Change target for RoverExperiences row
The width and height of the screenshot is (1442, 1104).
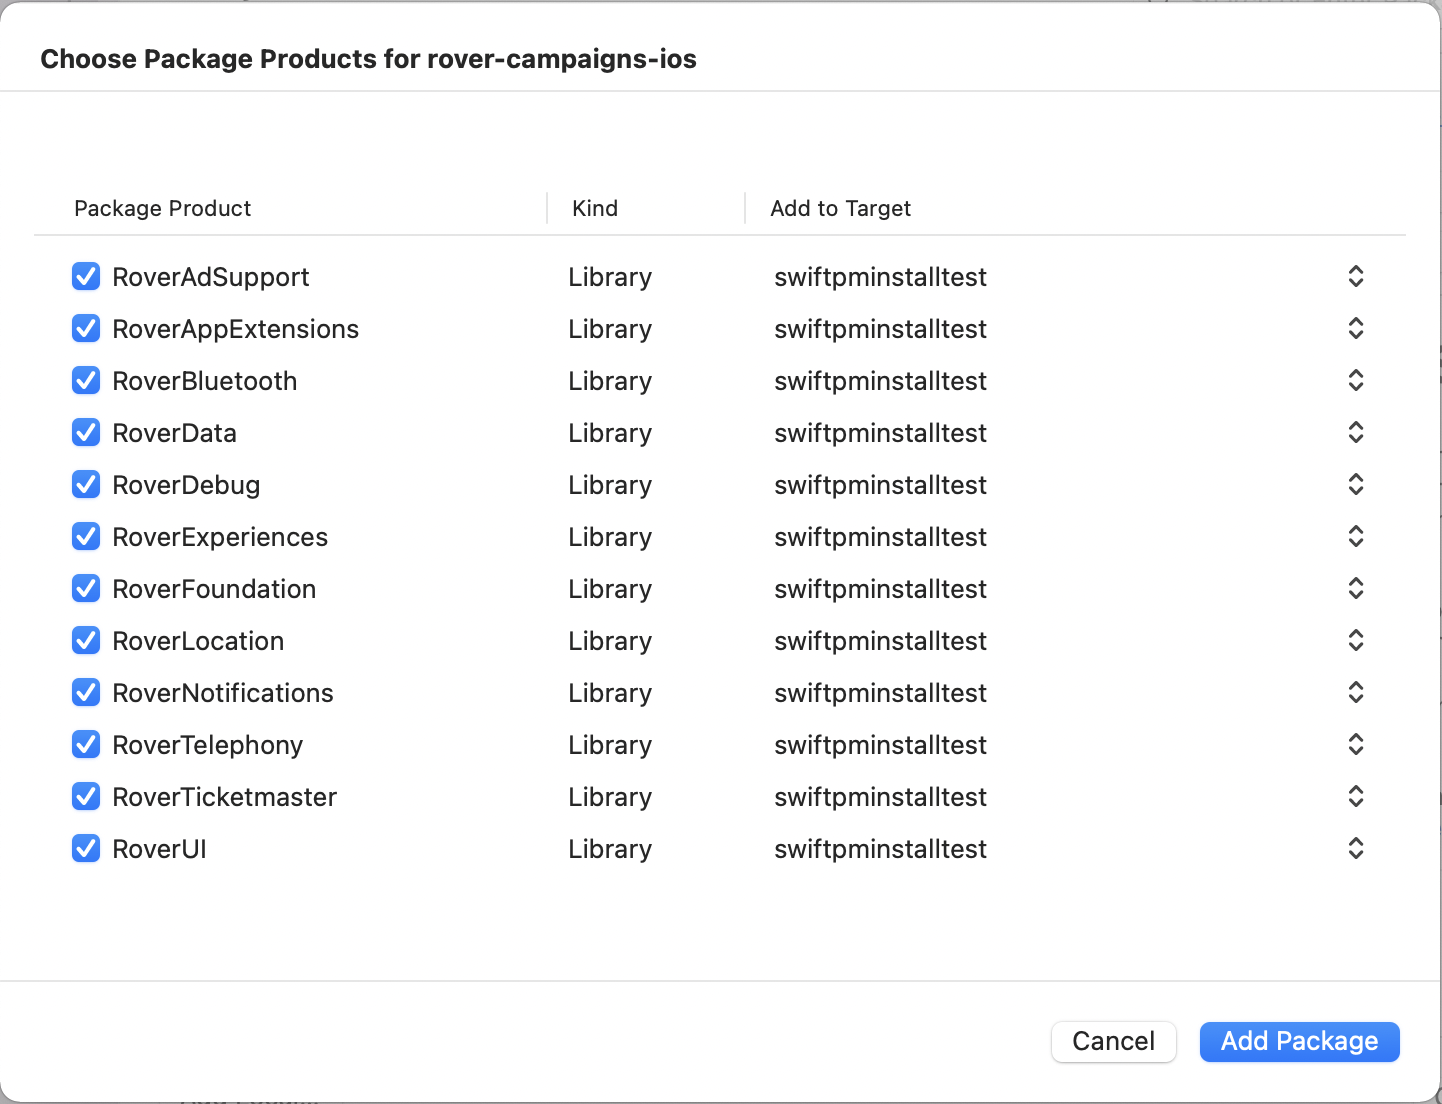(1355, 537)
